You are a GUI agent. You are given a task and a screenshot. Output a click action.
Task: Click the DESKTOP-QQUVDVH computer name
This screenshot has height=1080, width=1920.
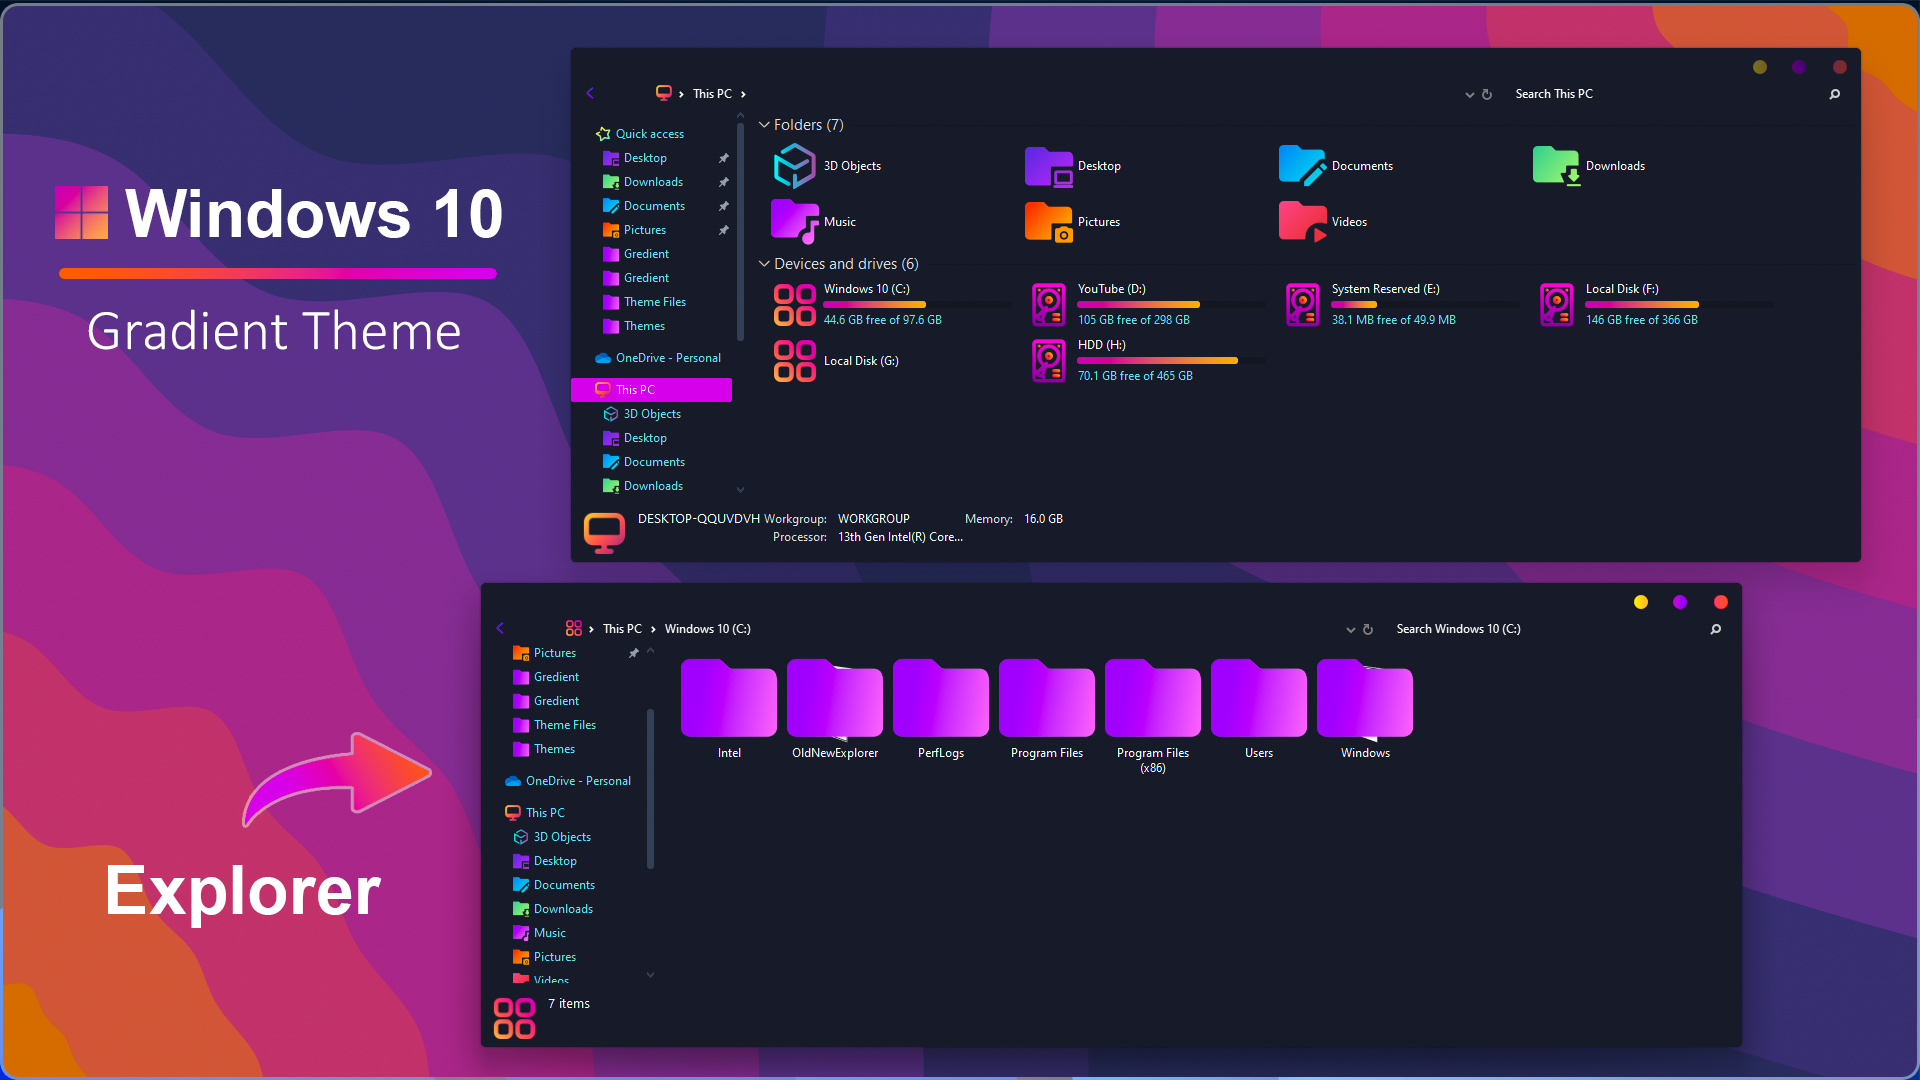coord(699,519)
